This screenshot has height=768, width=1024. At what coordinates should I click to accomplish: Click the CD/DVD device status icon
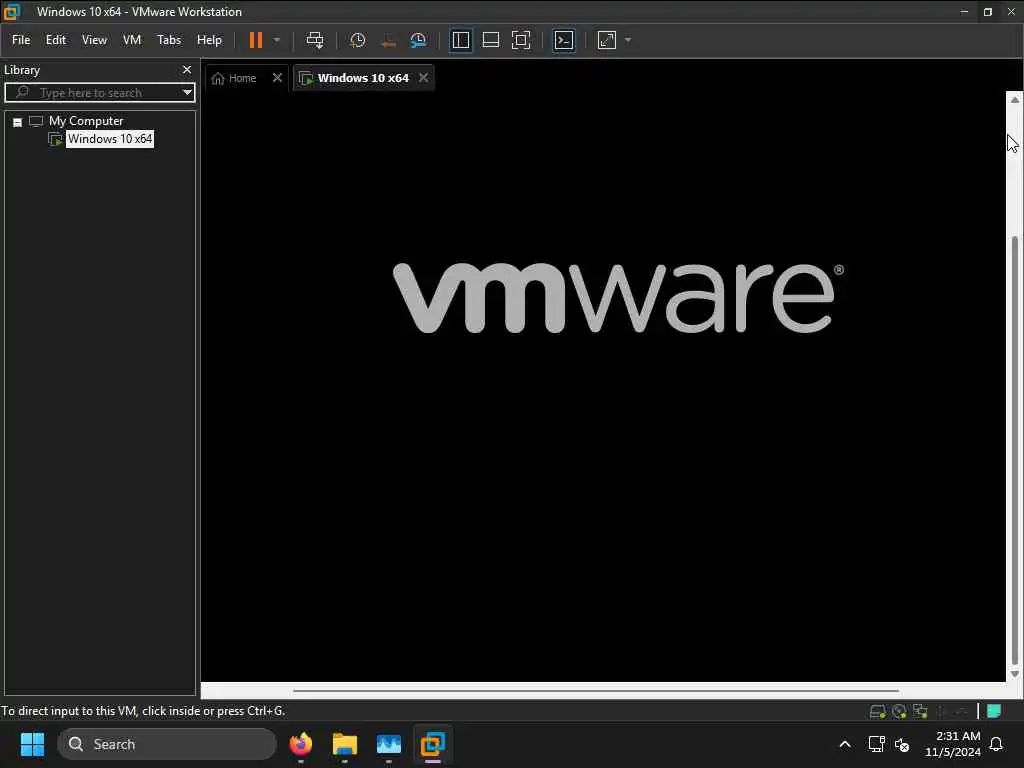(x=899, y=711)
